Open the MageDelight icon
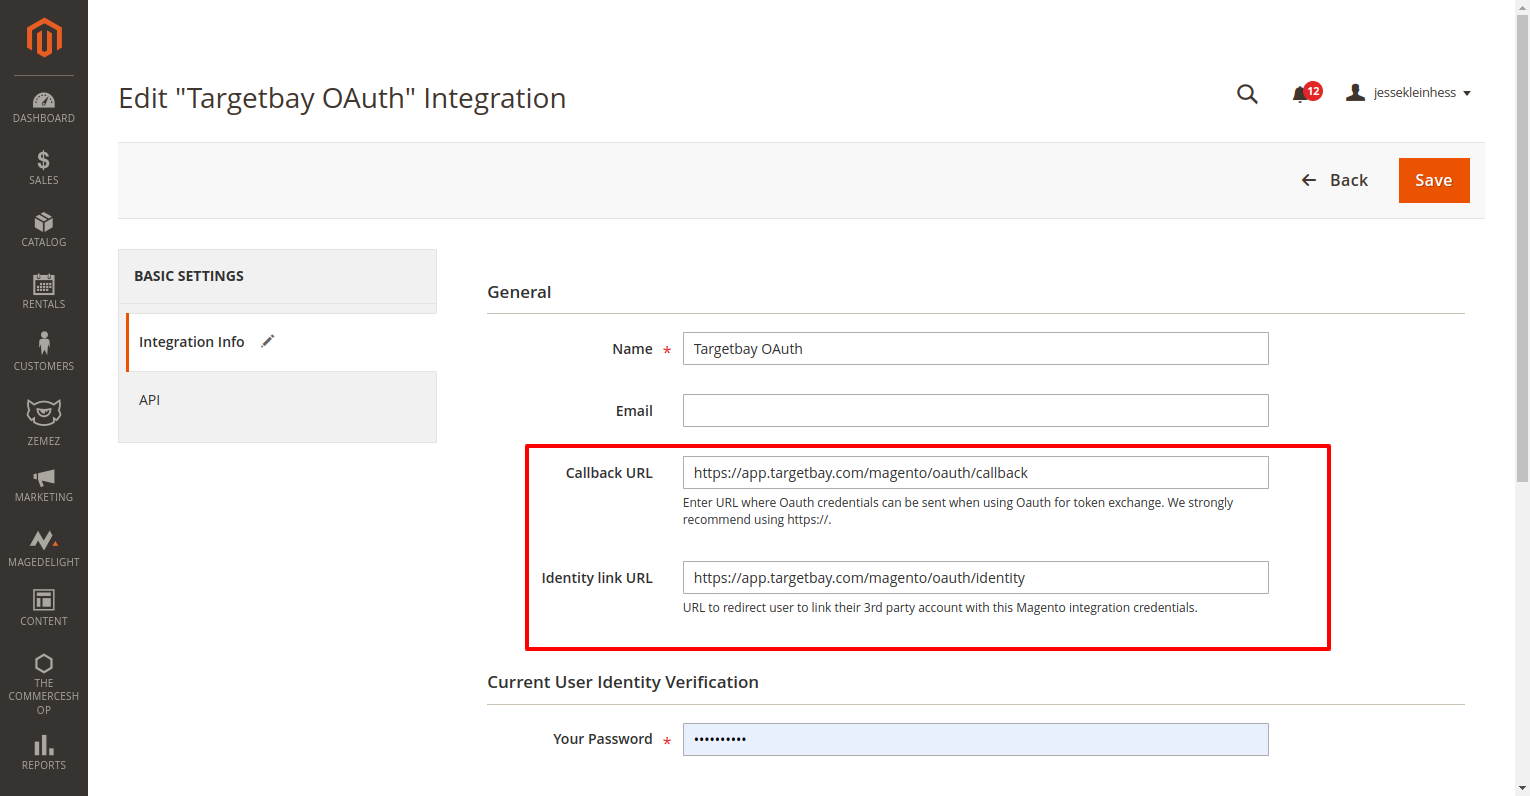Viewport: 1530px width, 796px height. tap(44, 540)
